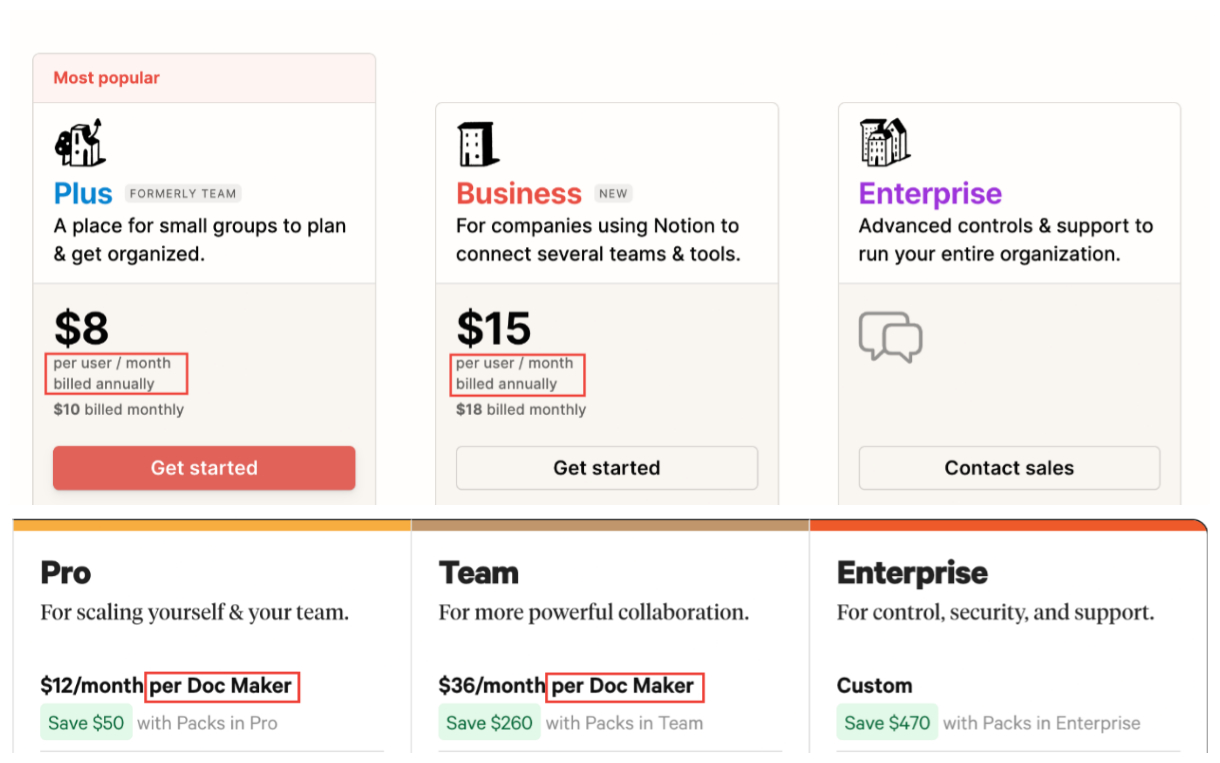This screenshot has height=763, width=1220.
Task: Click the Enterprise chat bubbles icon
Action: tap(890, 336)
